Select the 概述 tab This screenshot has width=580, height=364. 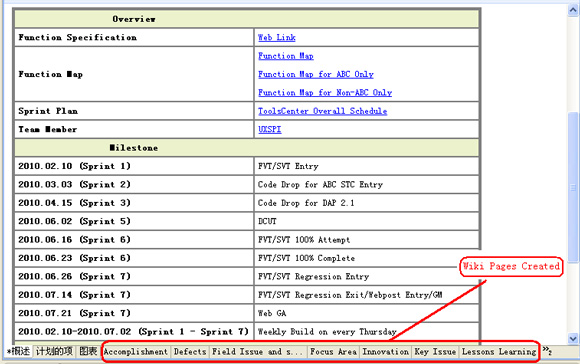[19, 351]
